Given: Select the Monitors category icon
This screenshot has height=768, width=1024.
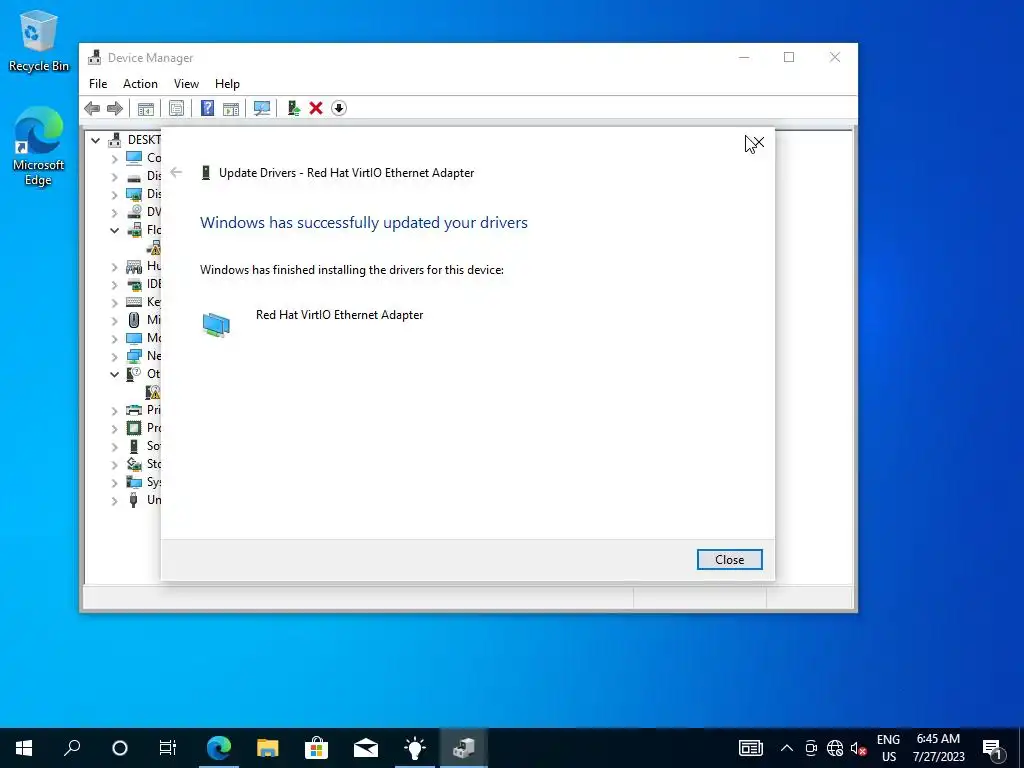Looking at the screenshot, I should tap(134, 338).
